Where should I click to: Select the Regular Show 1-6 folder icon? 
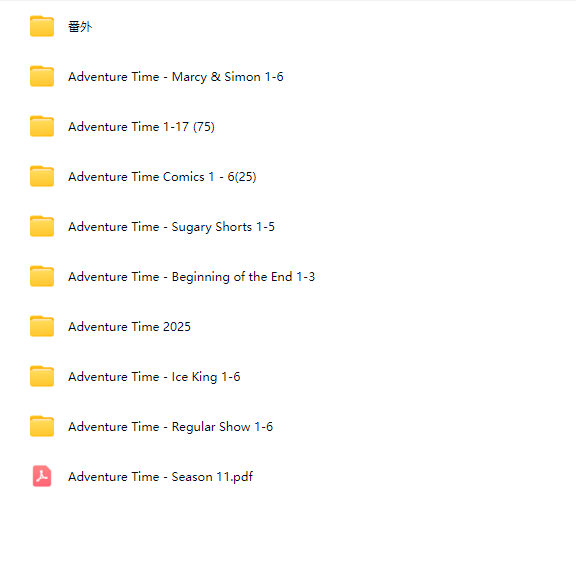[x=42, y=426]
